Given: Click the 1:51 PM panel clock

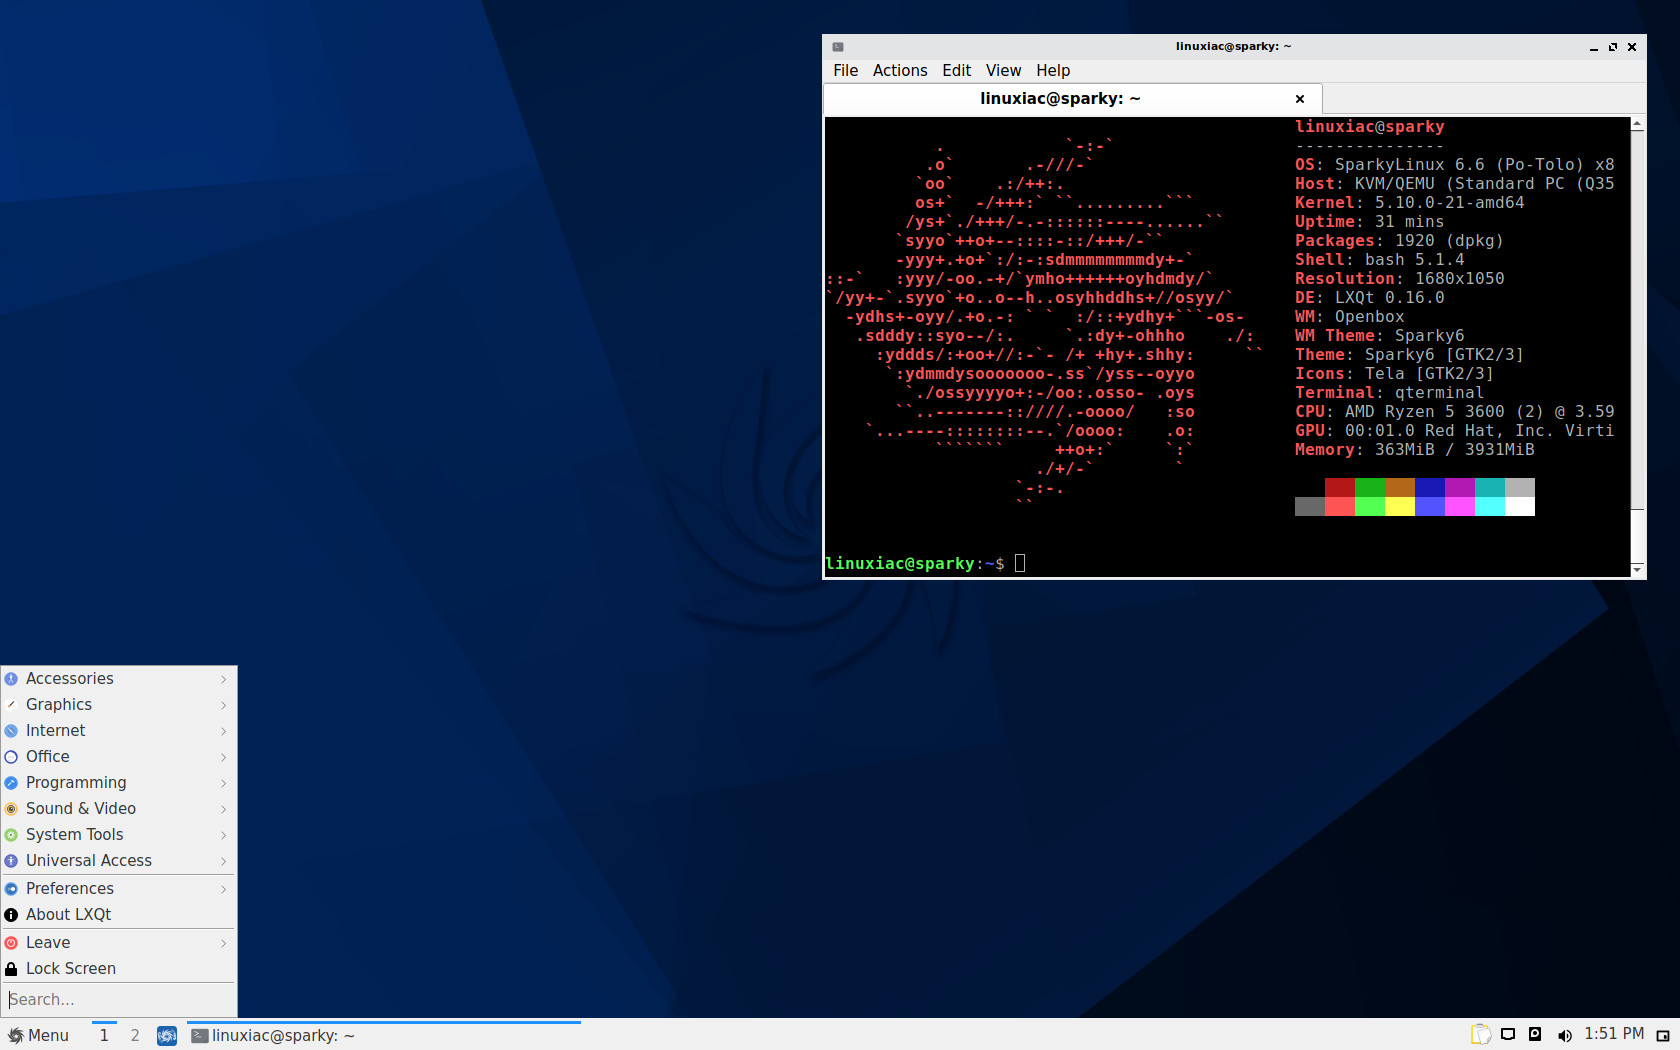Looking at the screenshot, I should click(x=1614, y=1034).
